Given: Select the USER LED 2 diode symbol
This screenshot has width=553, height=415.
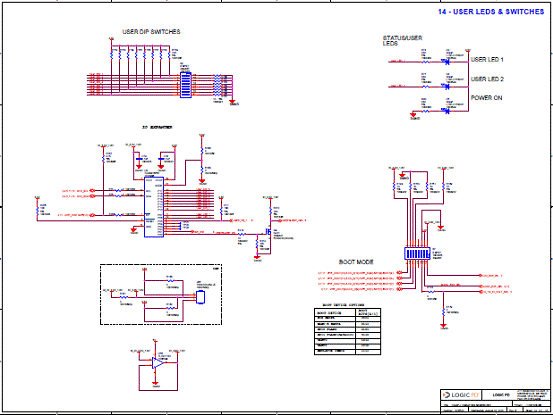Looking at the screenshot, I should (446, 86).
